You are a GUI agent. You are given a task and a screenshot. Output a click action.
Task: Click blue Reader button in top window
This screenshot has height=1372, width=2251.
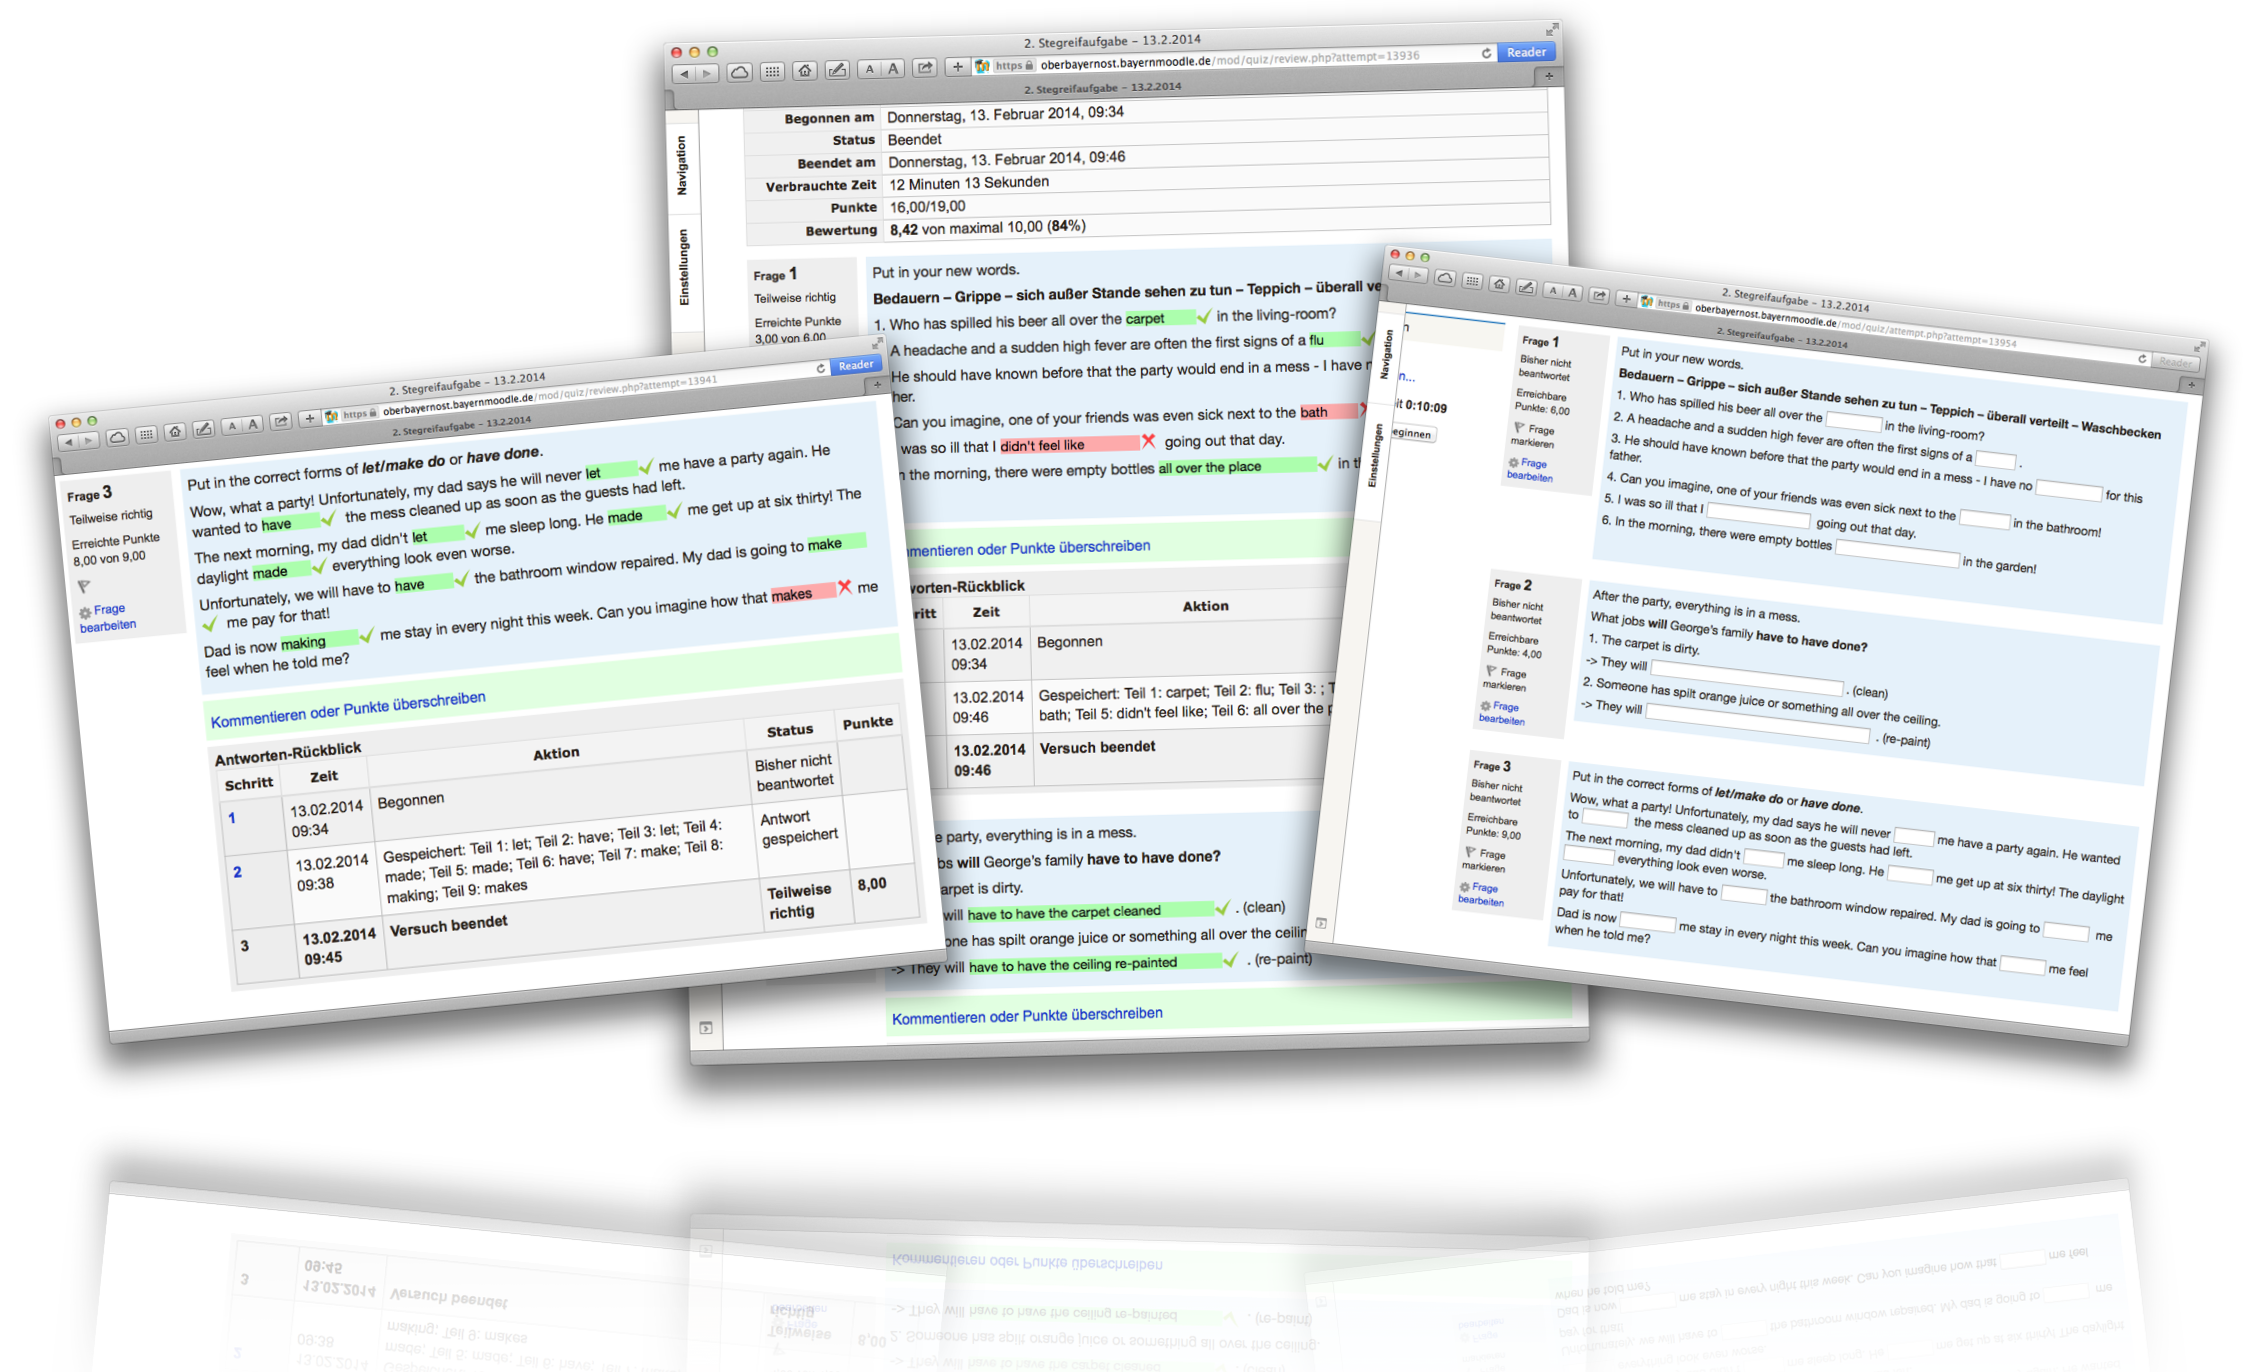1526,52
